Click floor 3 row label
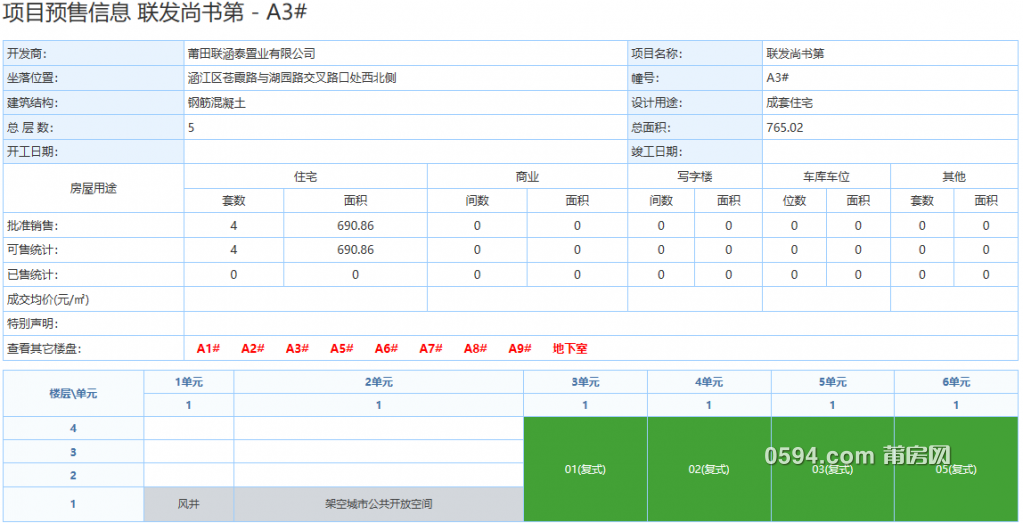The width and height of the screenshot is (1023, 523). coord(73,452)
